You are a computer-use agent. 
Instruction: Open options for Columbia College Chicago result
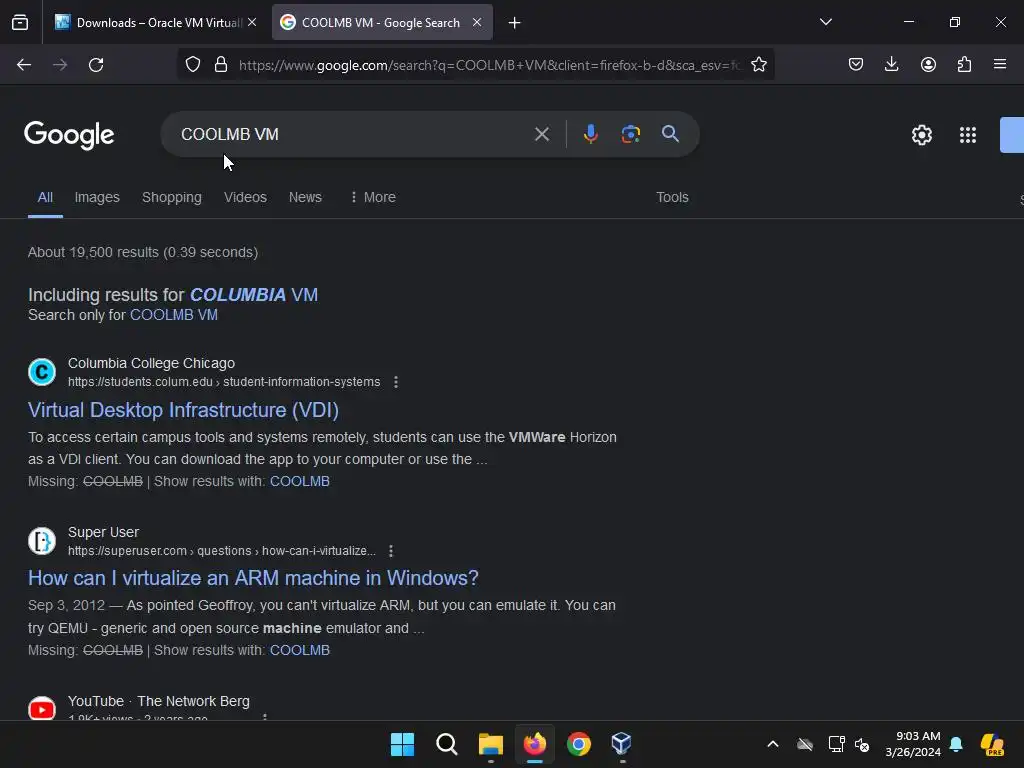tap(396, 382)
